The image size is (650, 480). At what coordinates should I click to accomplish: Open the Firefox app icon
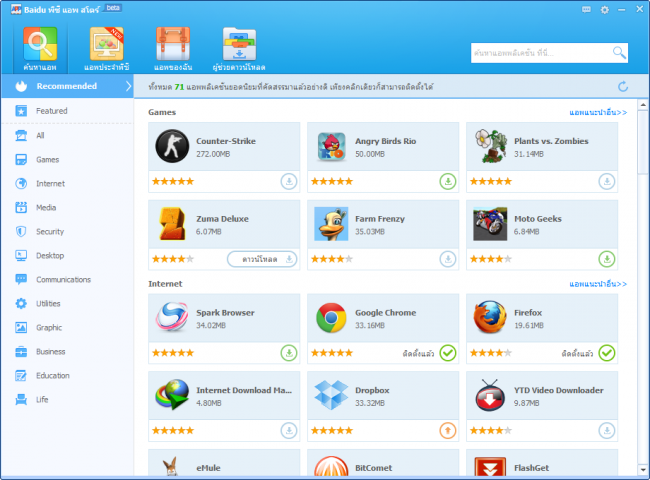pos(490,318)
